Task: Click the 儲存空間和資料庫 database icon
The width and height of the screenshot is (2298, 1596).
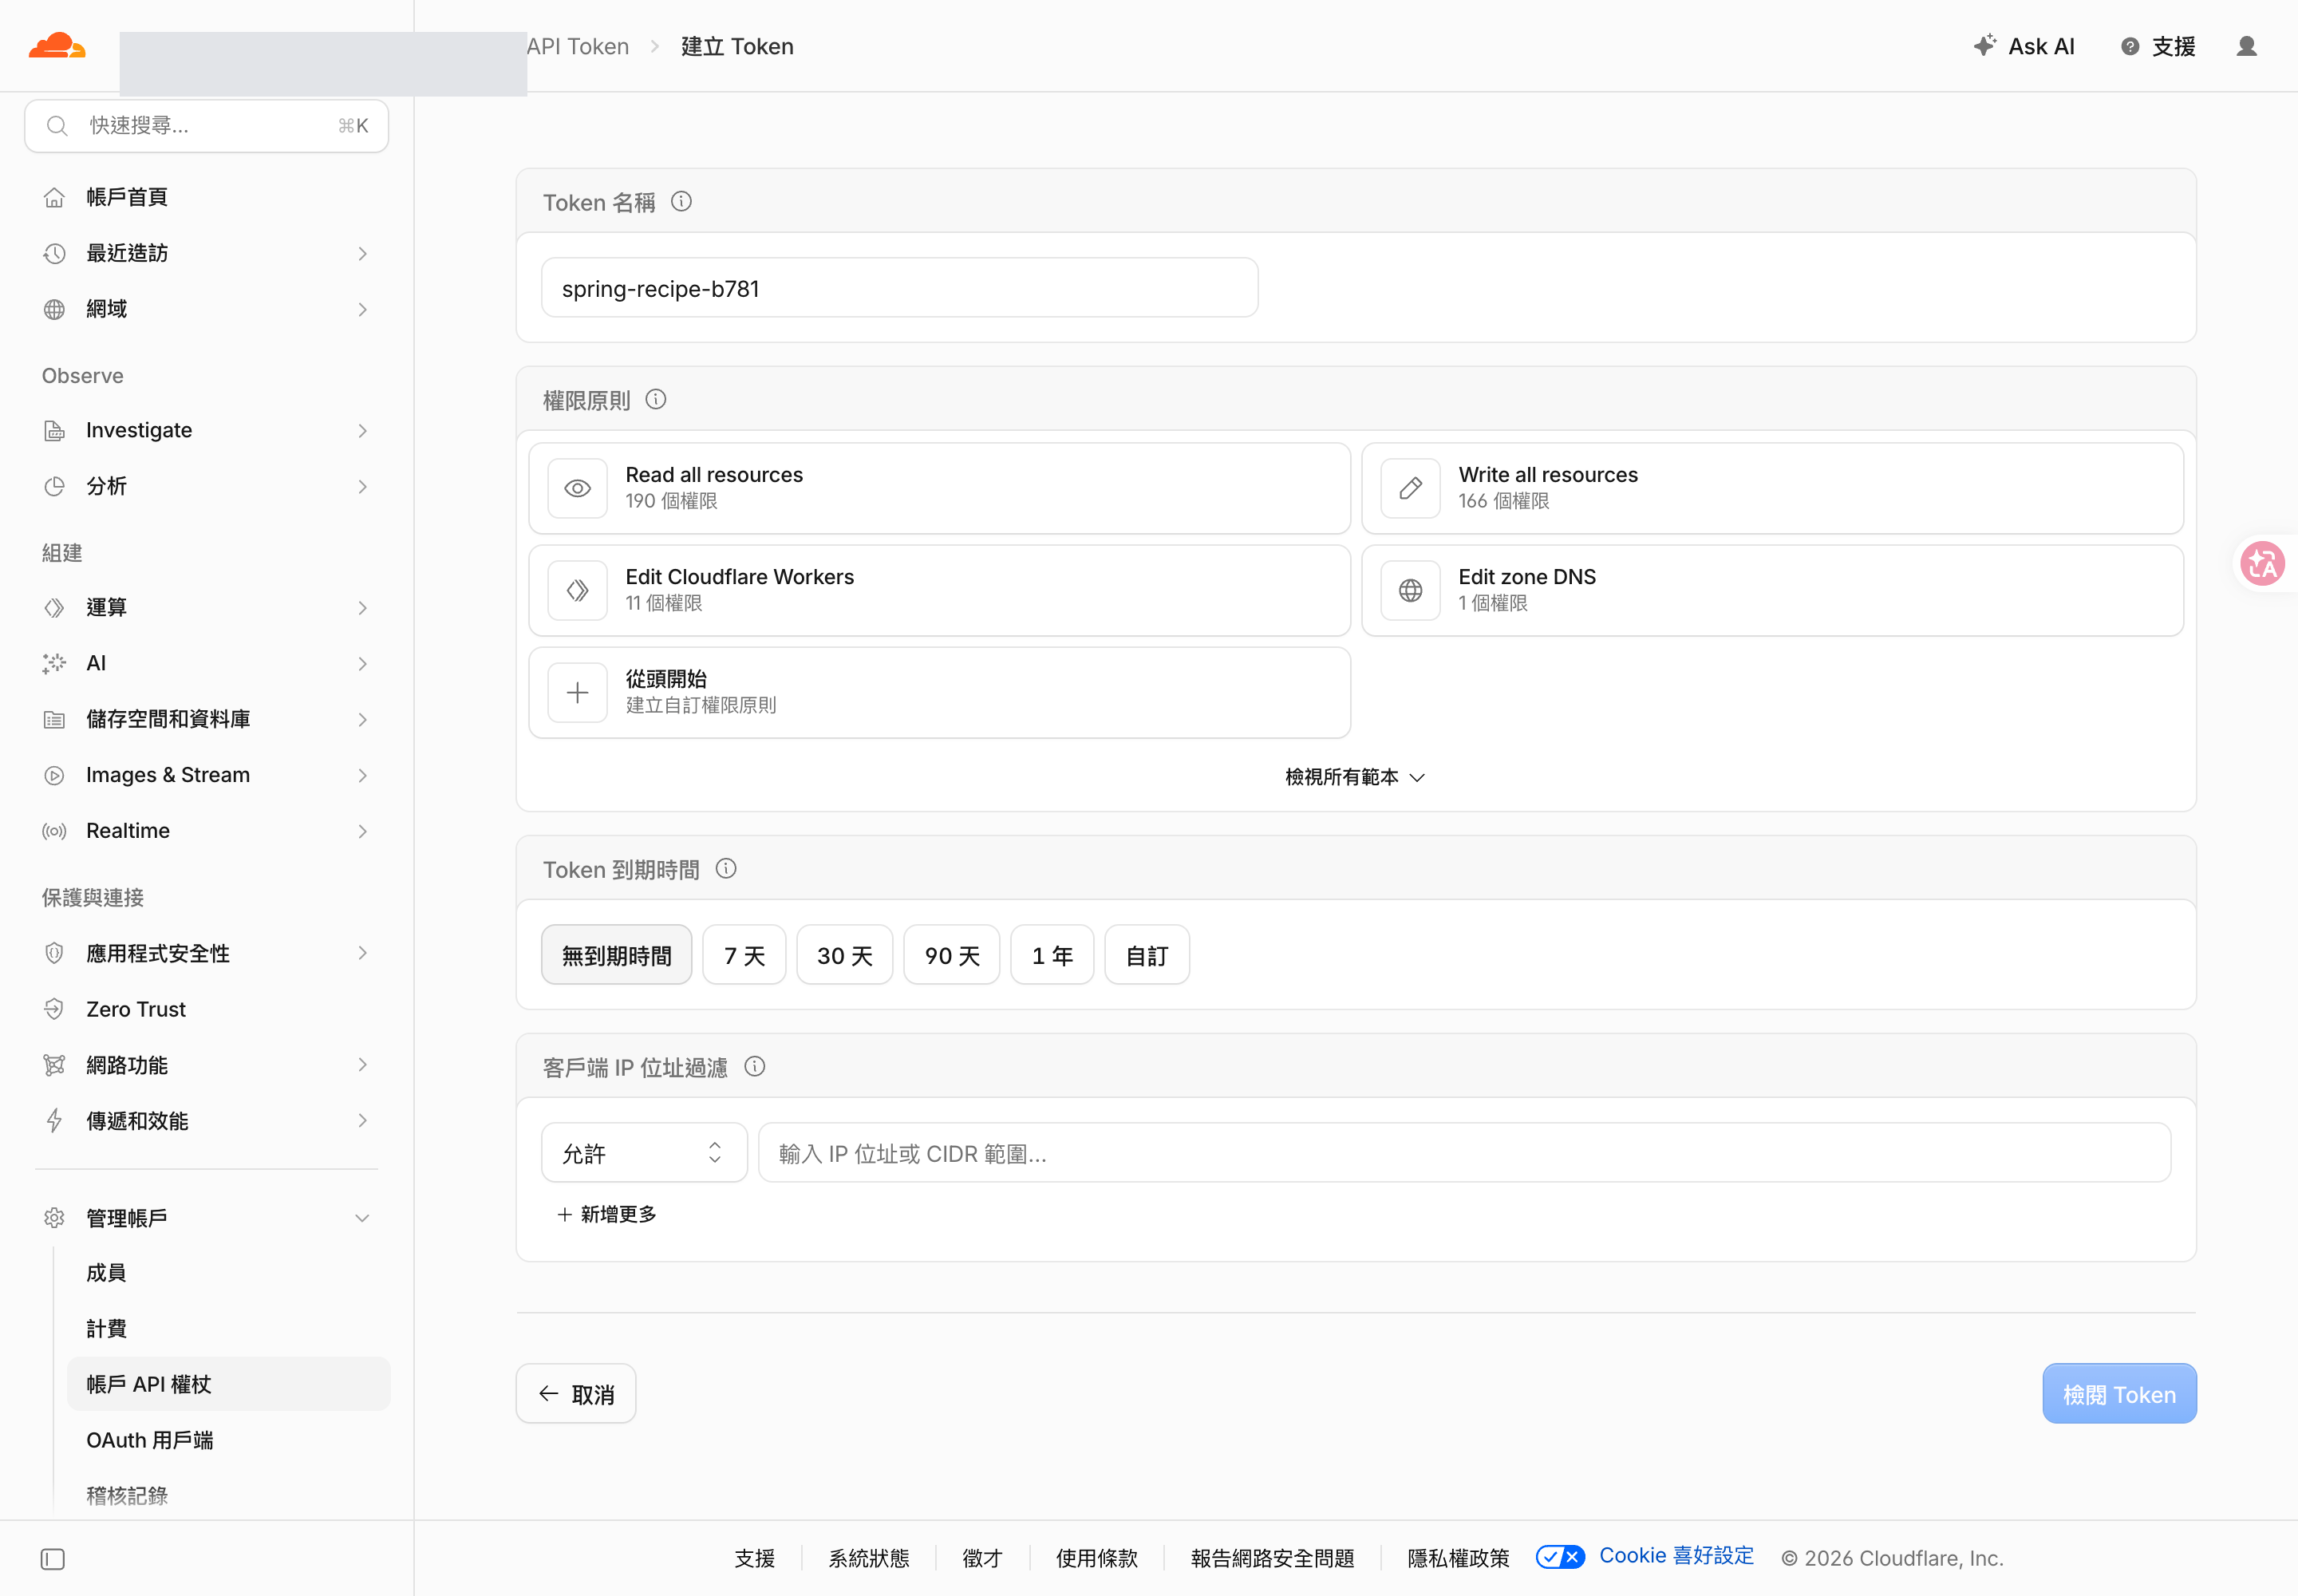Action: [54, 720]
